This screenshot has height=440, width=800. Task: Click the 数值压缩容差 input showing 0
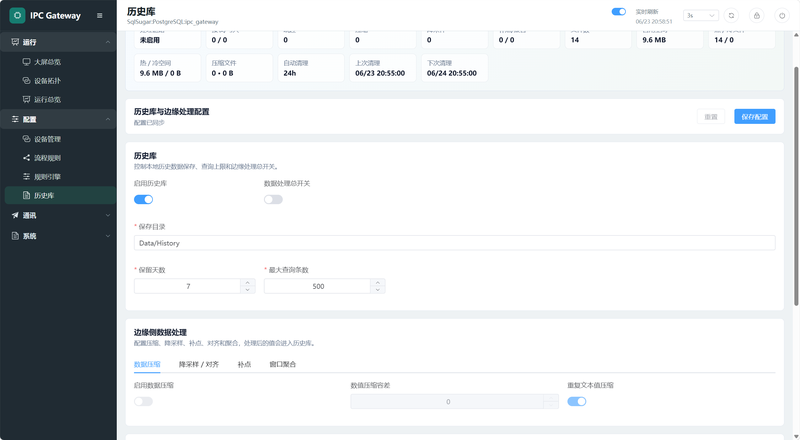click(x=447, y=402)
